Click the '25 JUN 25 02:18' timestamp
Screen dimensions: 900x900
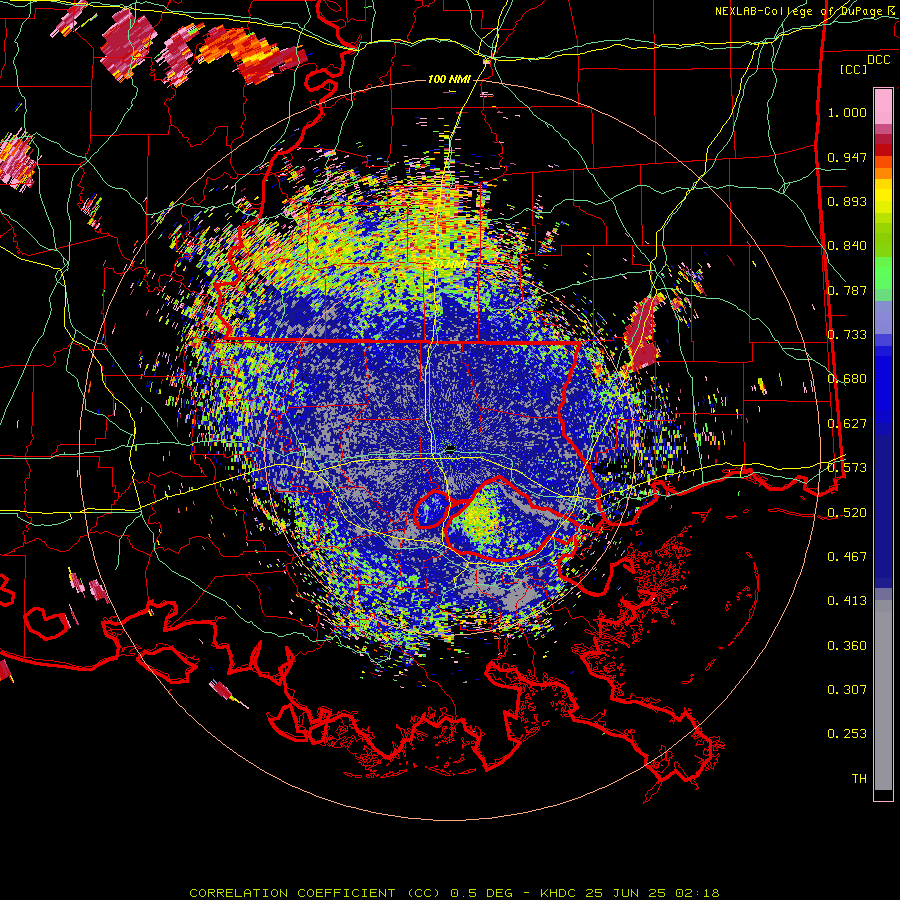[x=652, y=893]
